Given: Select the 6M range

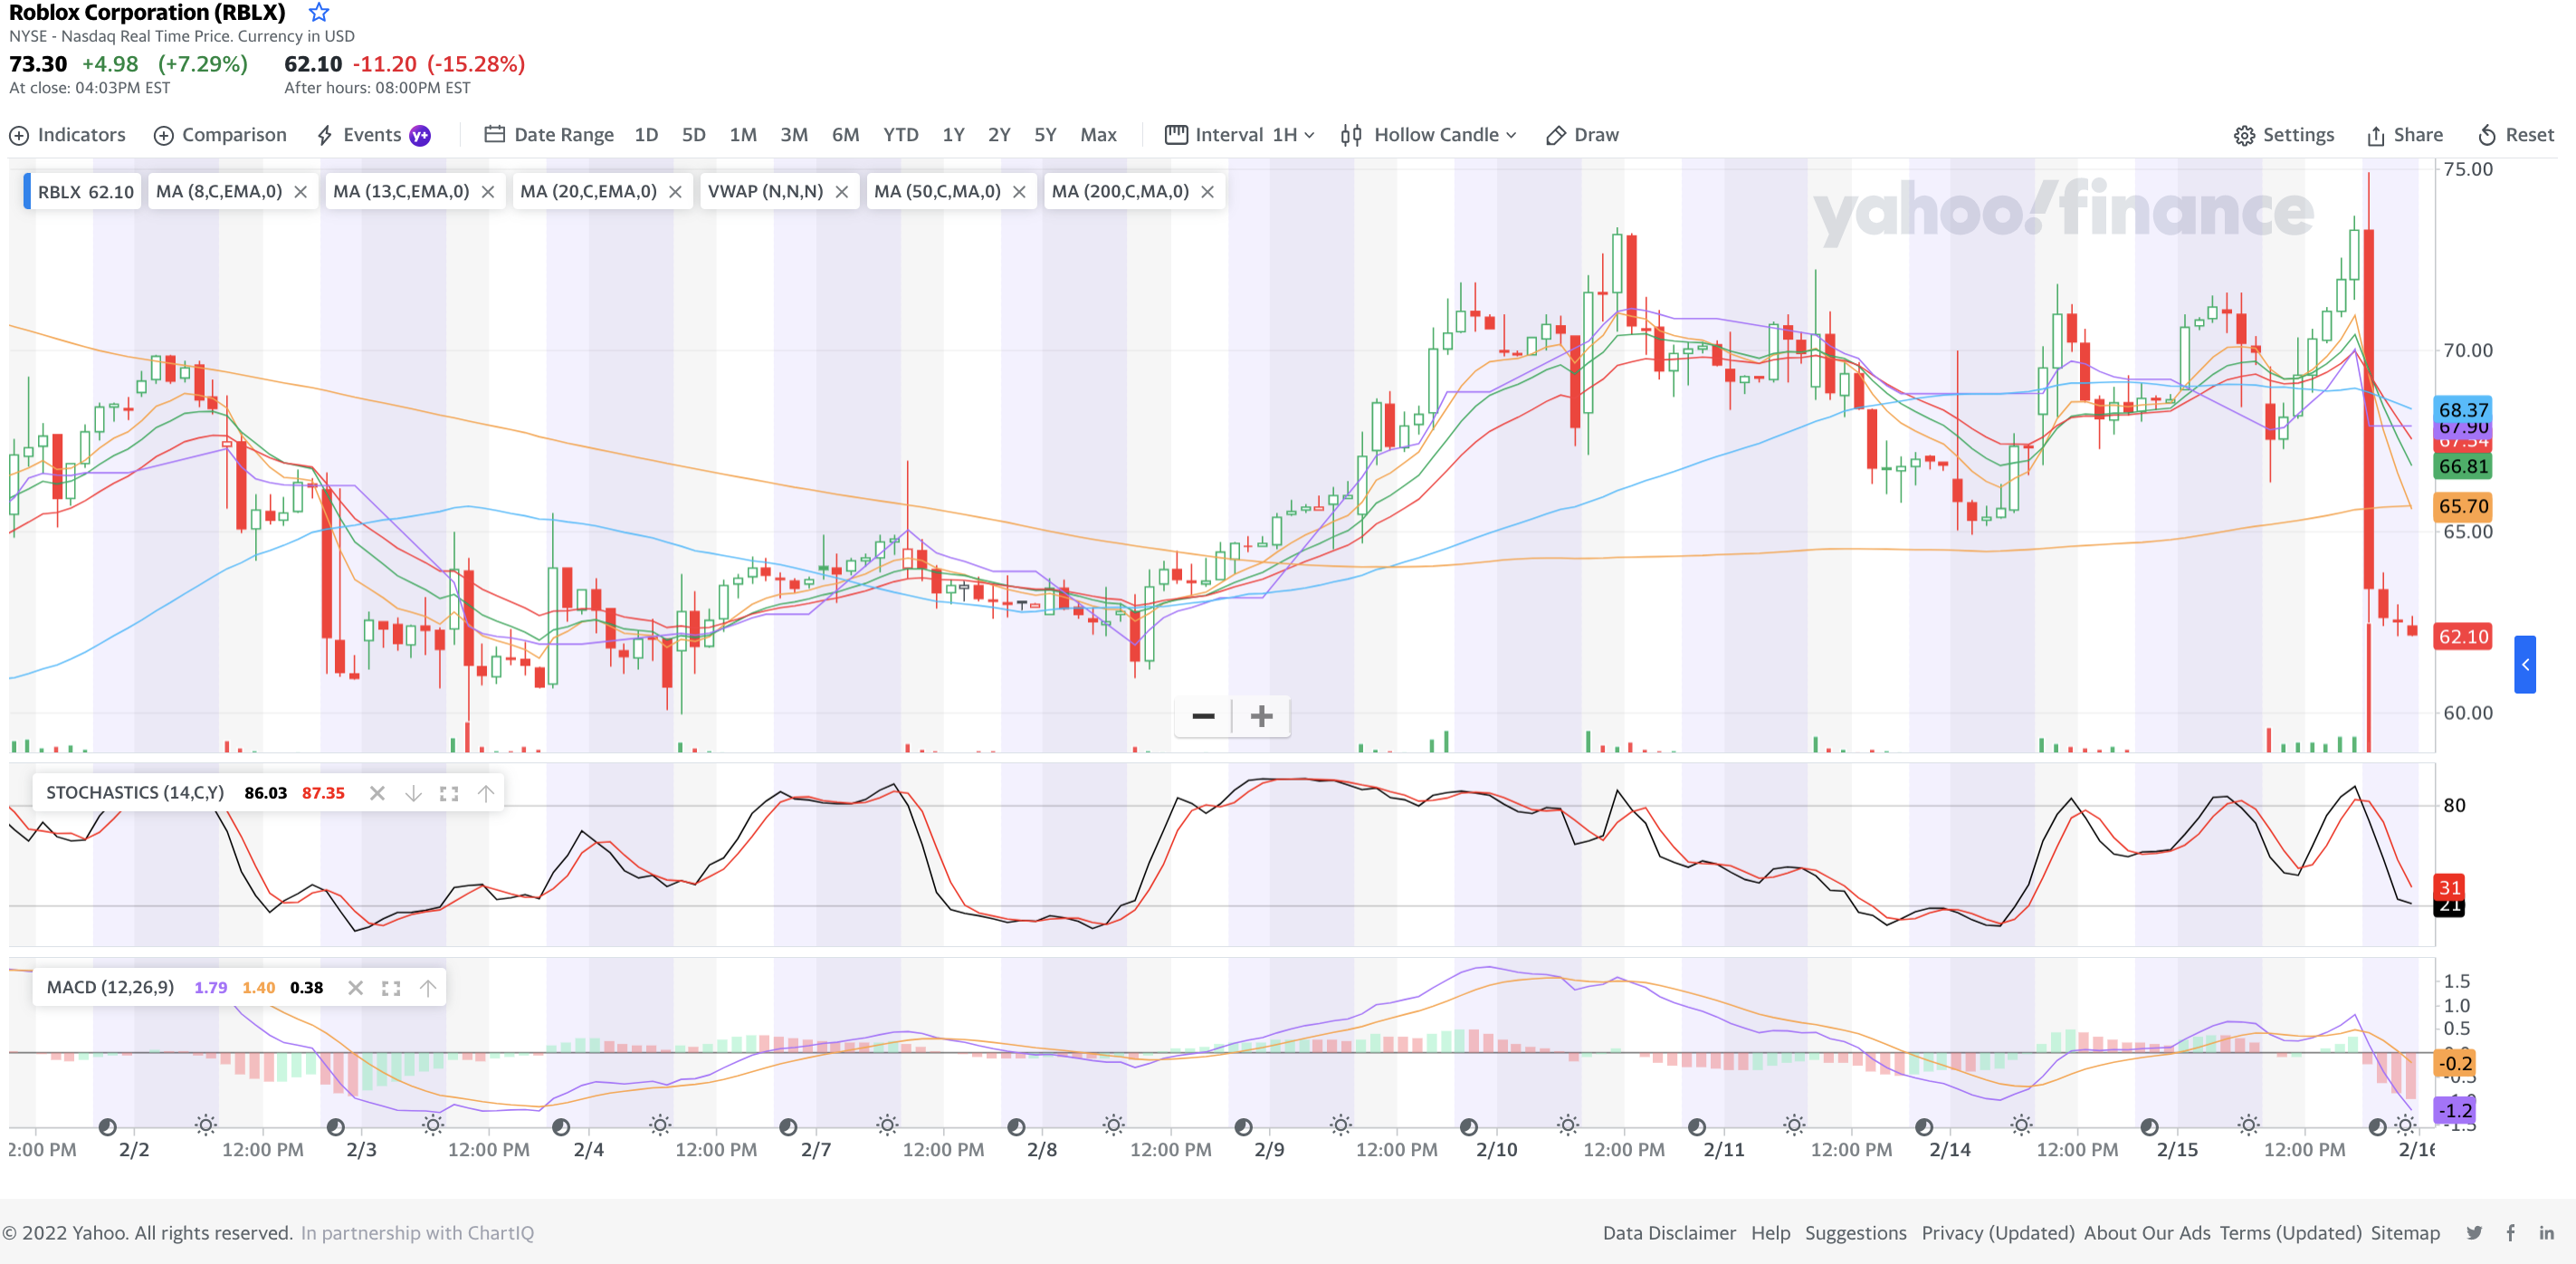Looking at the screenshot, I should point(845,135).
